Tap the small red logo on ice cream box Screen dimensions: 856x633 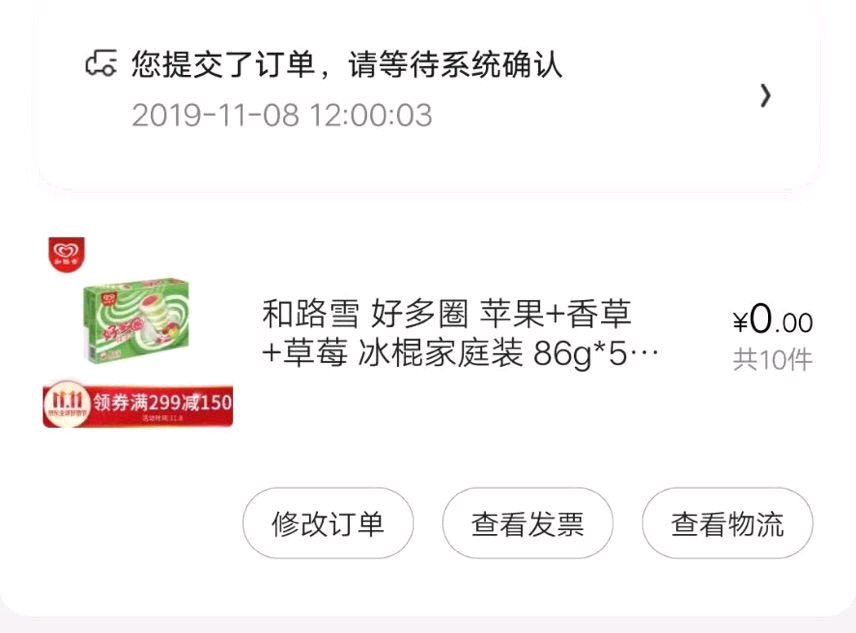click(x=110, y=298)
